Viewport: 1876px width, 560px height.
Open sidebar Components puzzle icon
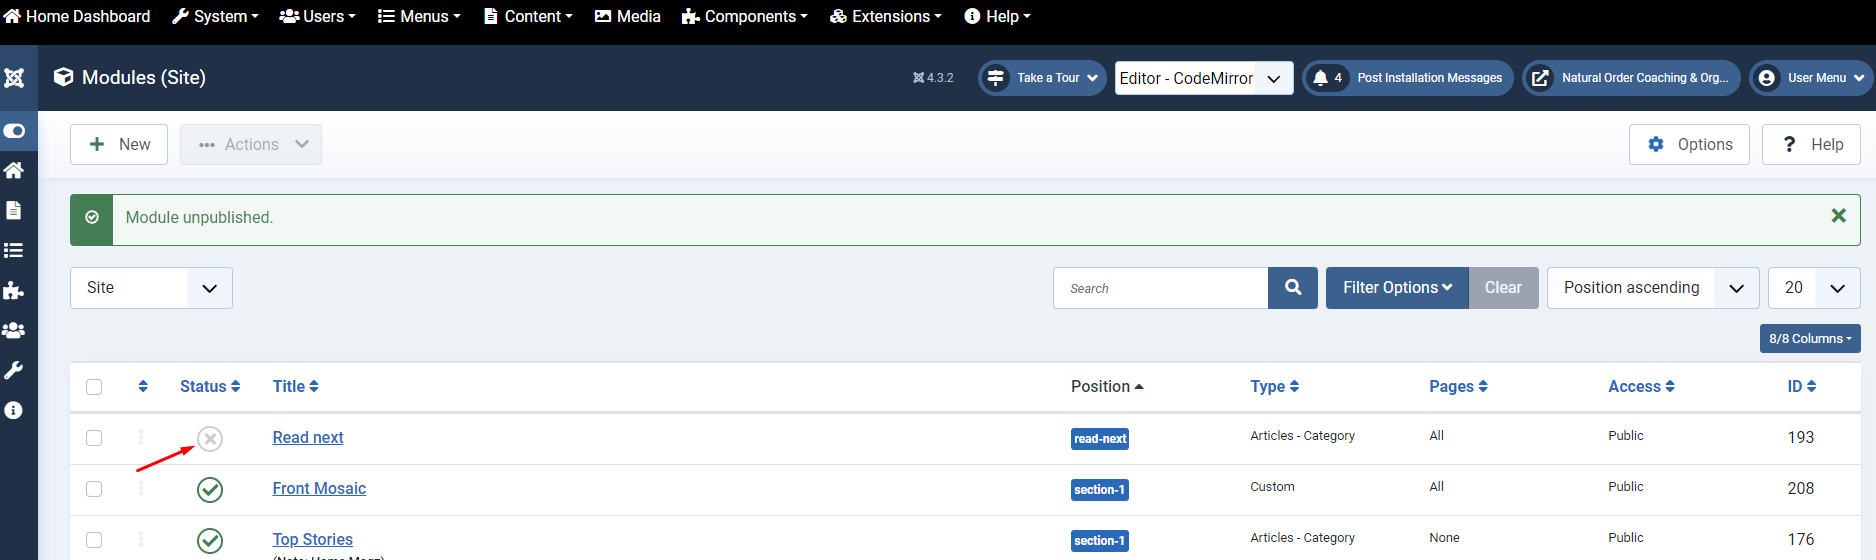point(14,291)
